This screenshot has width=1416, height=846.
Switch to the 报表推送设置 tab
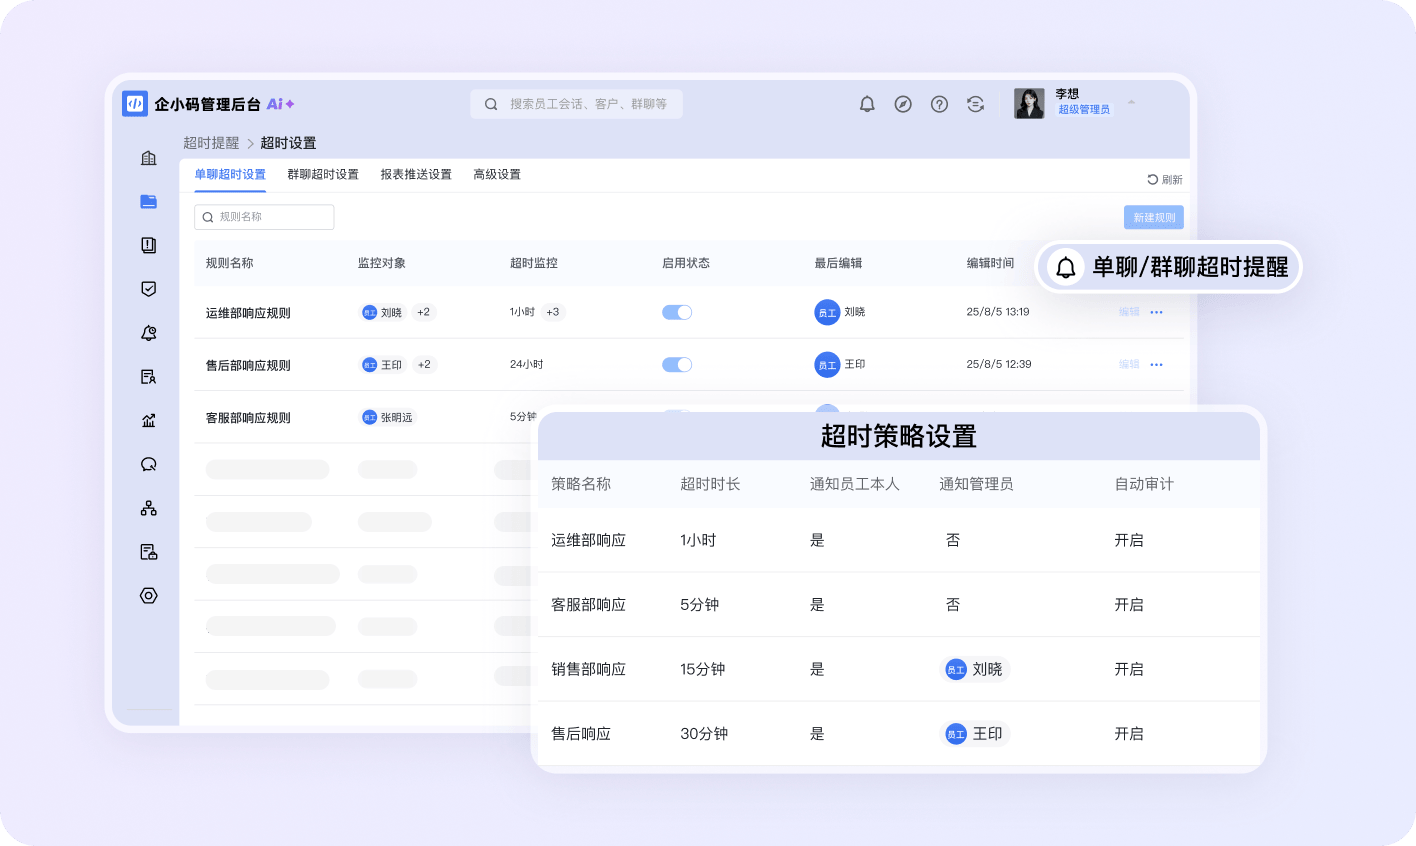point(416,174)
